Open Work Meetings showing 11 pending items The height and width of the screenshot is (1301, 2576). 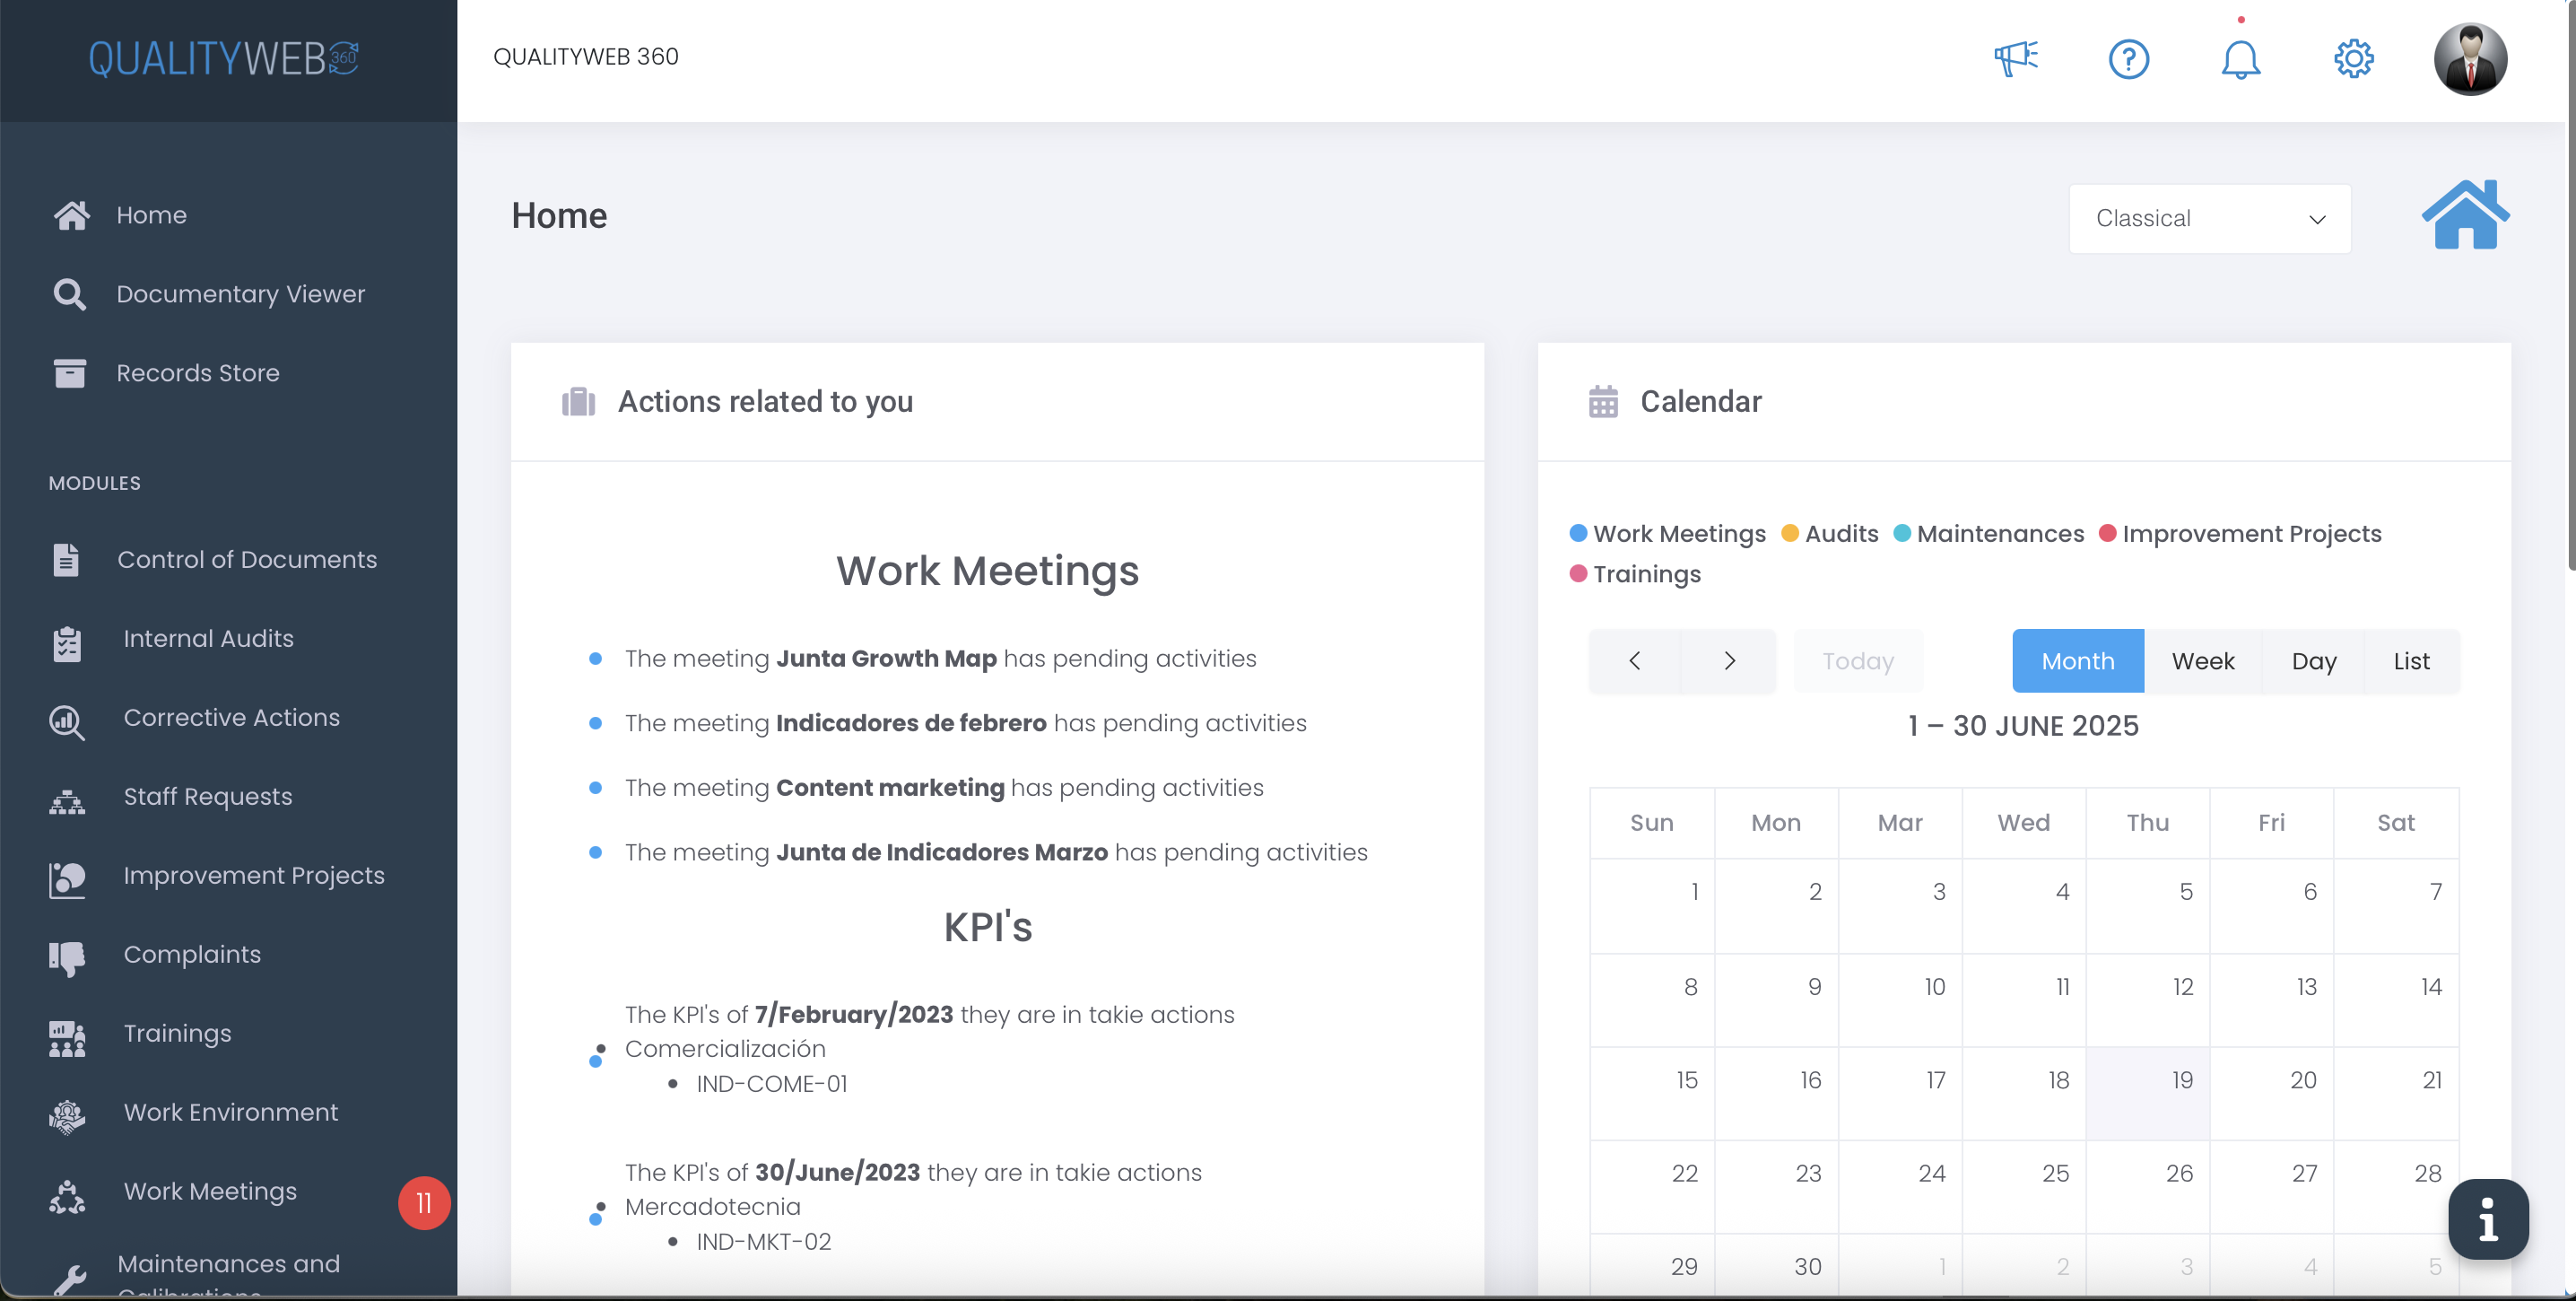click(x=210, y=1191)
